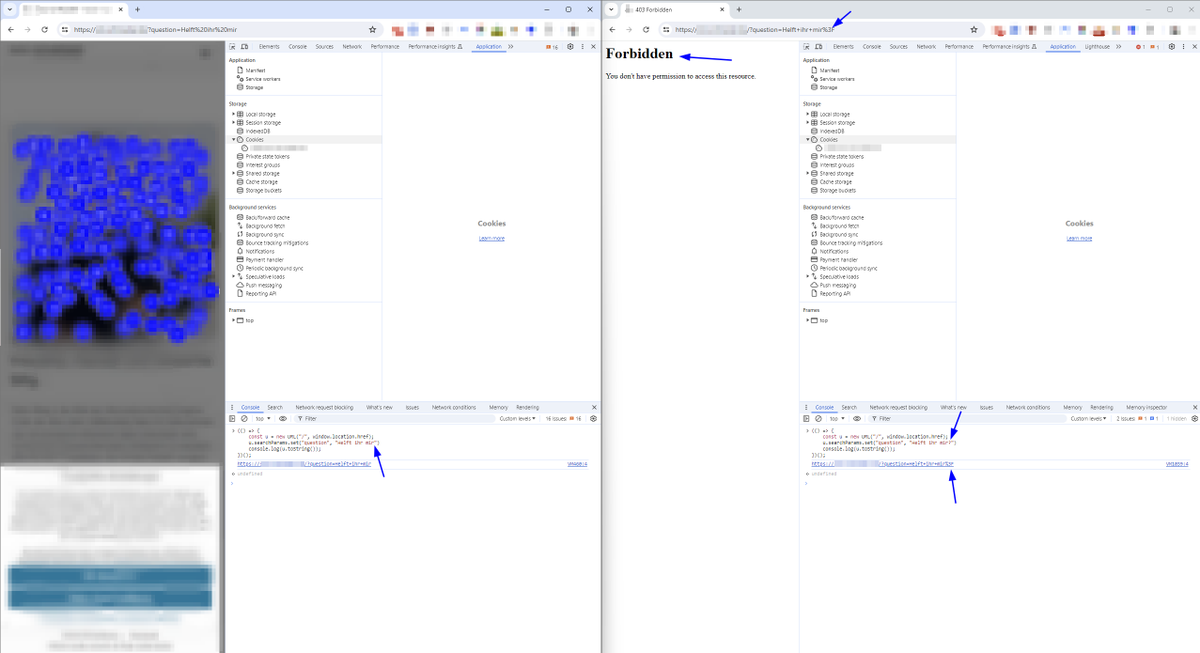Open Network request blocking tab, left drawer
The height and width of the screenshot is (653, 1200).
324,407
